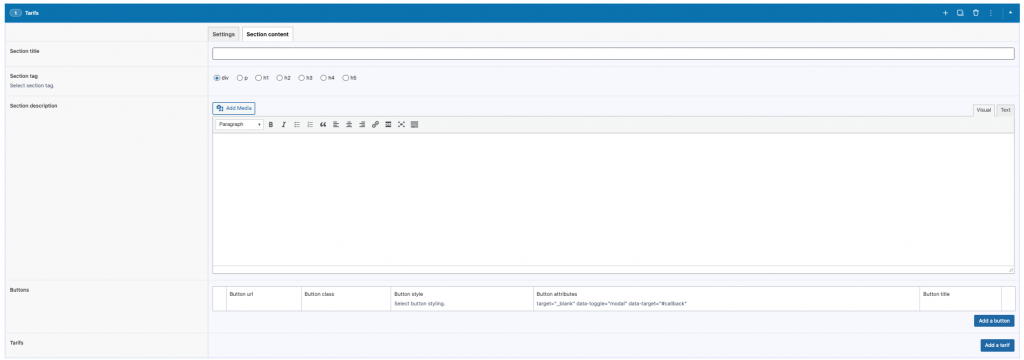Open fullscreen editor mode

pyautogui.click(x=402, y=124)
